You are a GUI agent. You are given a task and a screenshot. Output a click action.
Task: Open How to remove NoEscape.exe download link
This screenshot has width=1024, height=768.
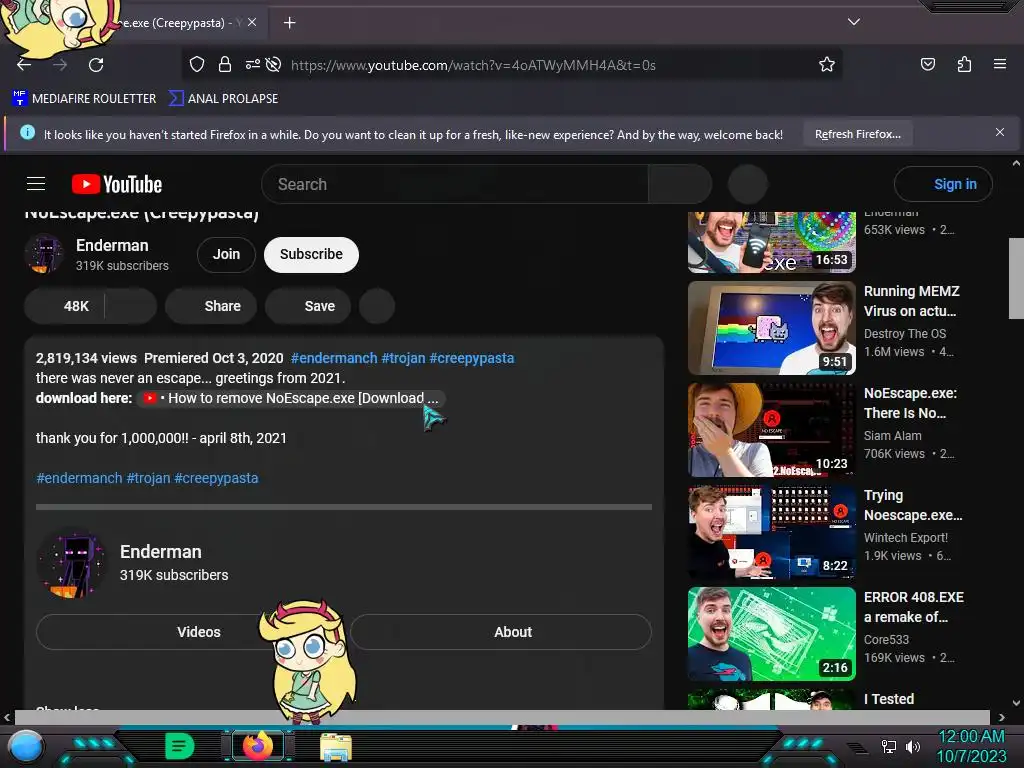point(291,398)
